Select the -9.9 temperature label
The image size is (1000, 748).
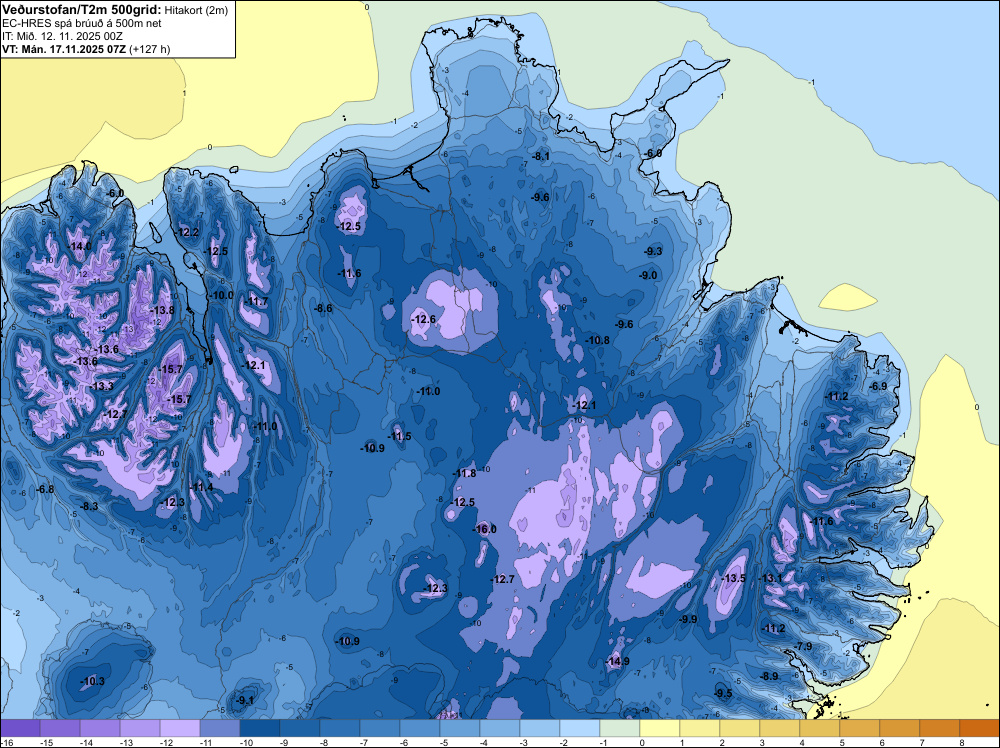tap(688, 619)
